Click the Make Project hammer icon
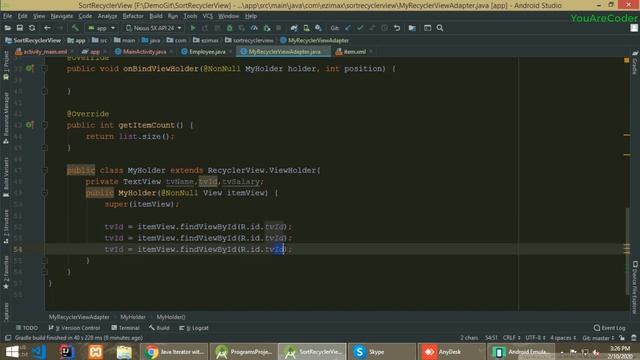Image resolution: width=640 pixels, height=360 pixels. click(75, 28)
